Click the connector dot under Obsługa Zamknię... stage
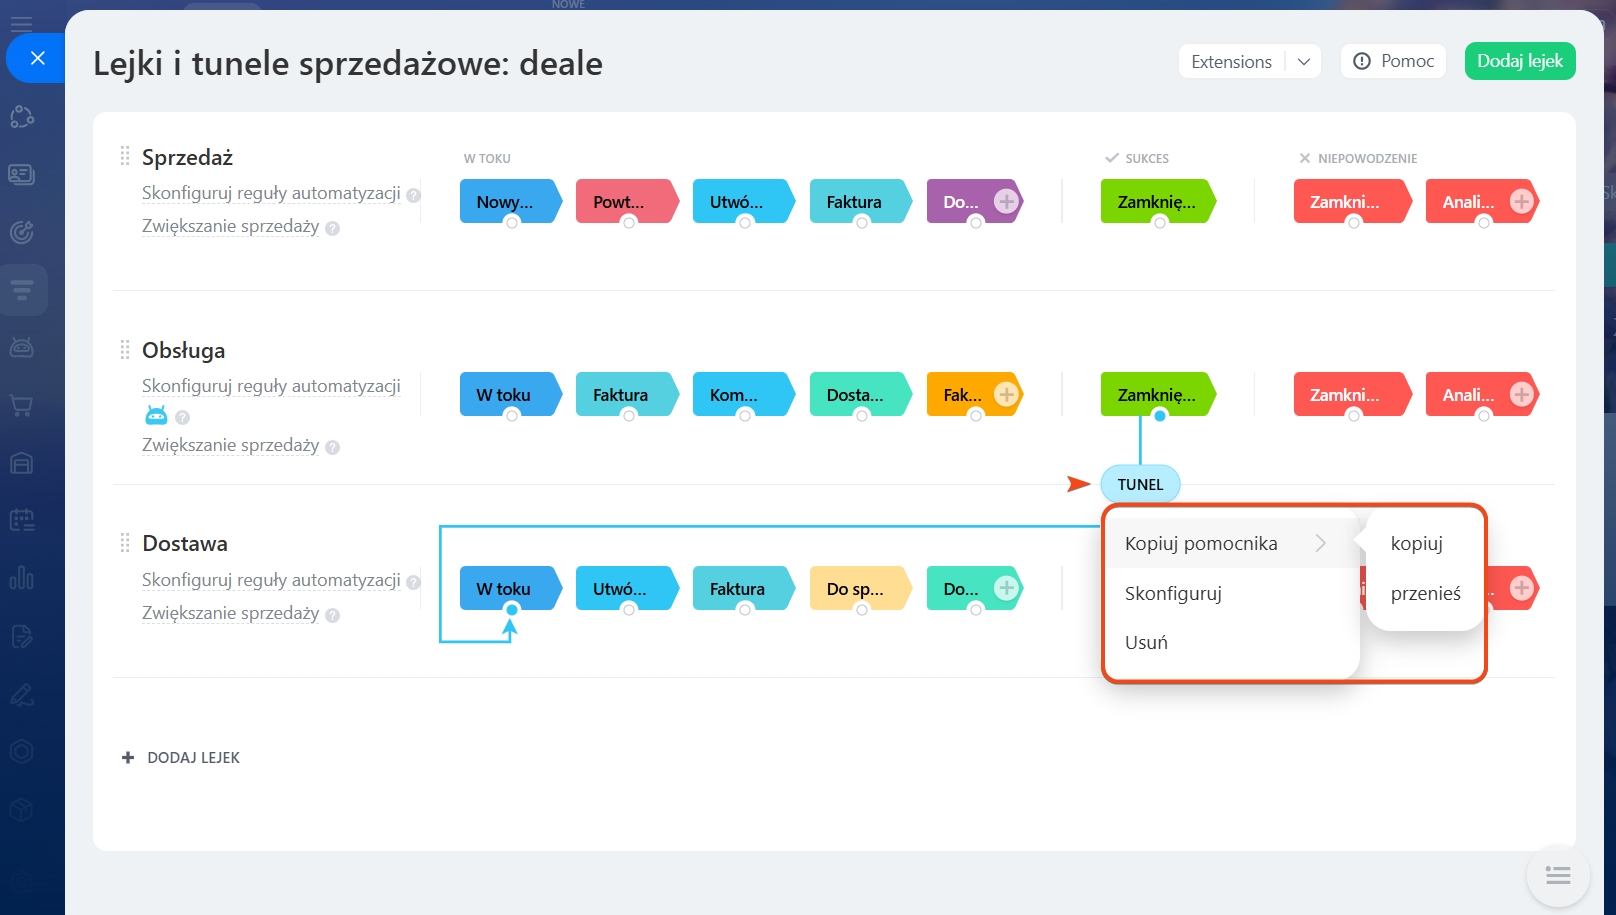 point(1159,416)
